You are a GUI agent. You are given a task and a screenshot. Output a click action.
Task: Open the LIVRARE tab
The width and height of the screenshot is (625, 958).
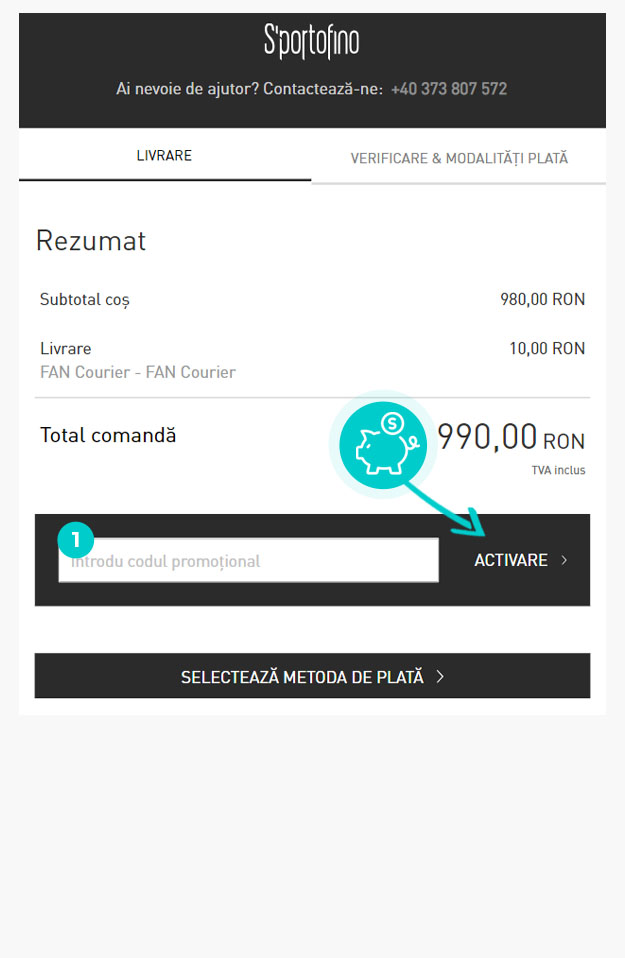click(164, 156)
